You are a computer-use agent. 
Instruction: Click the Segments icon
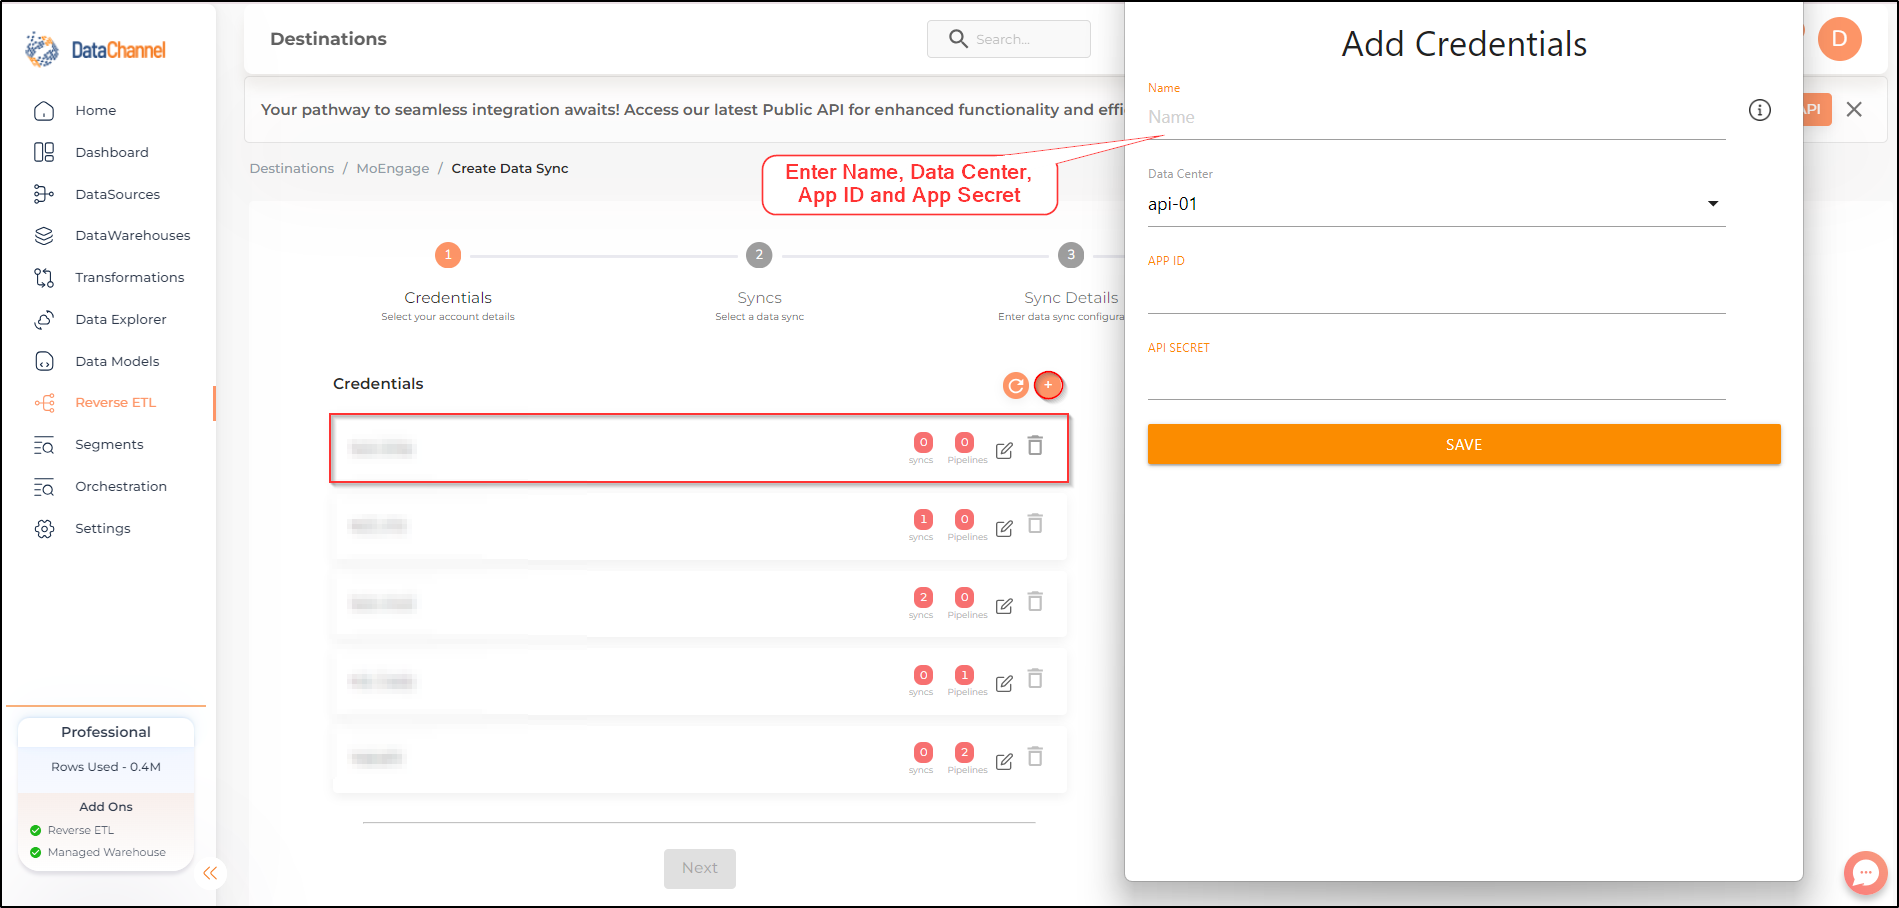[44, 445]
